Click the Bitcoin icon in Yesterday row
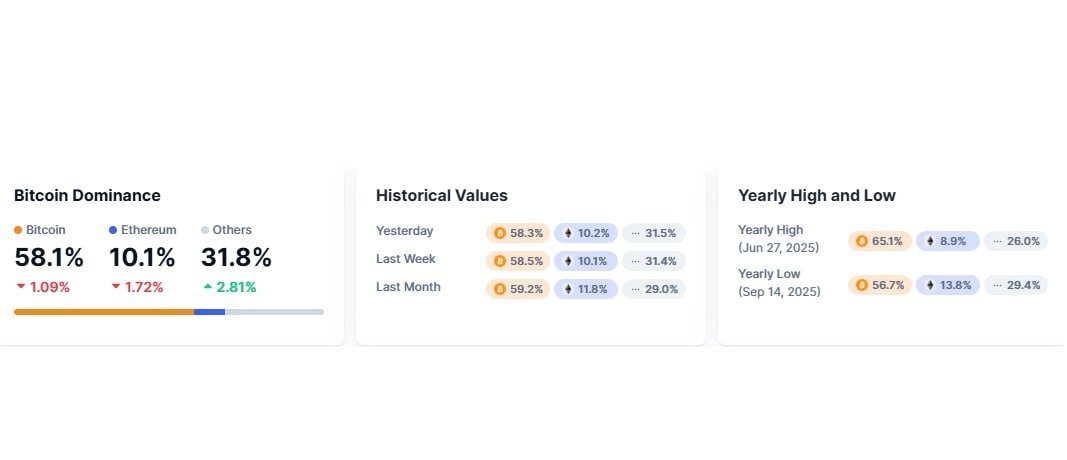This screenshot has width=1067, height=460. (500, 233)
